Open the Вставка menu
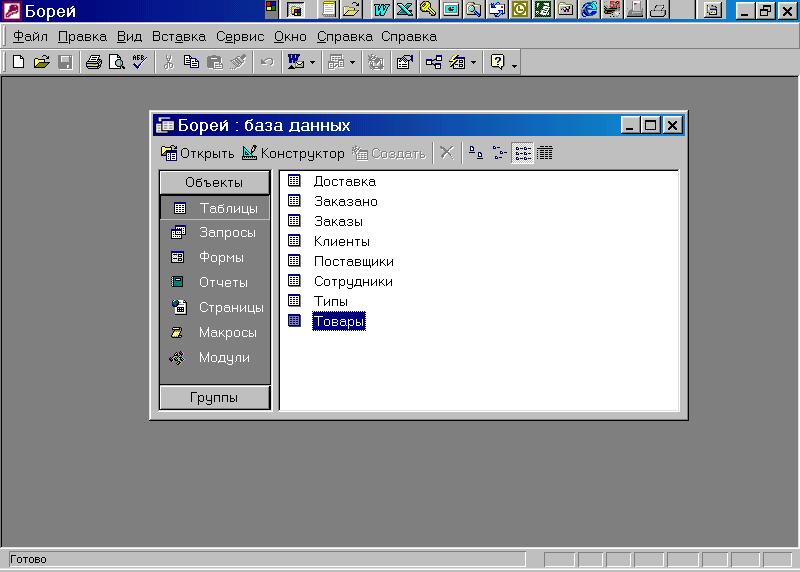Screen dimensions: 800x572 pyautogui.click(x=179, y=37)
